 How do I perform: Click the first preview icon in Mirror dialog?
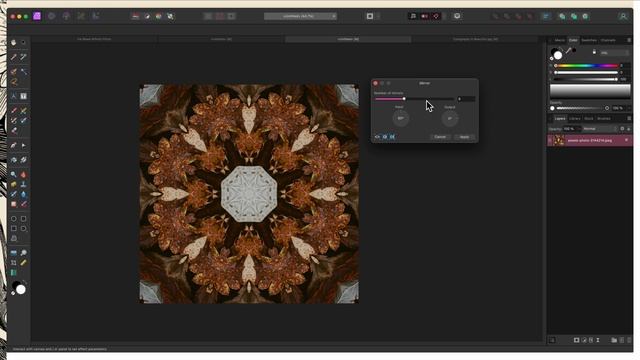[x=378, y=137]
